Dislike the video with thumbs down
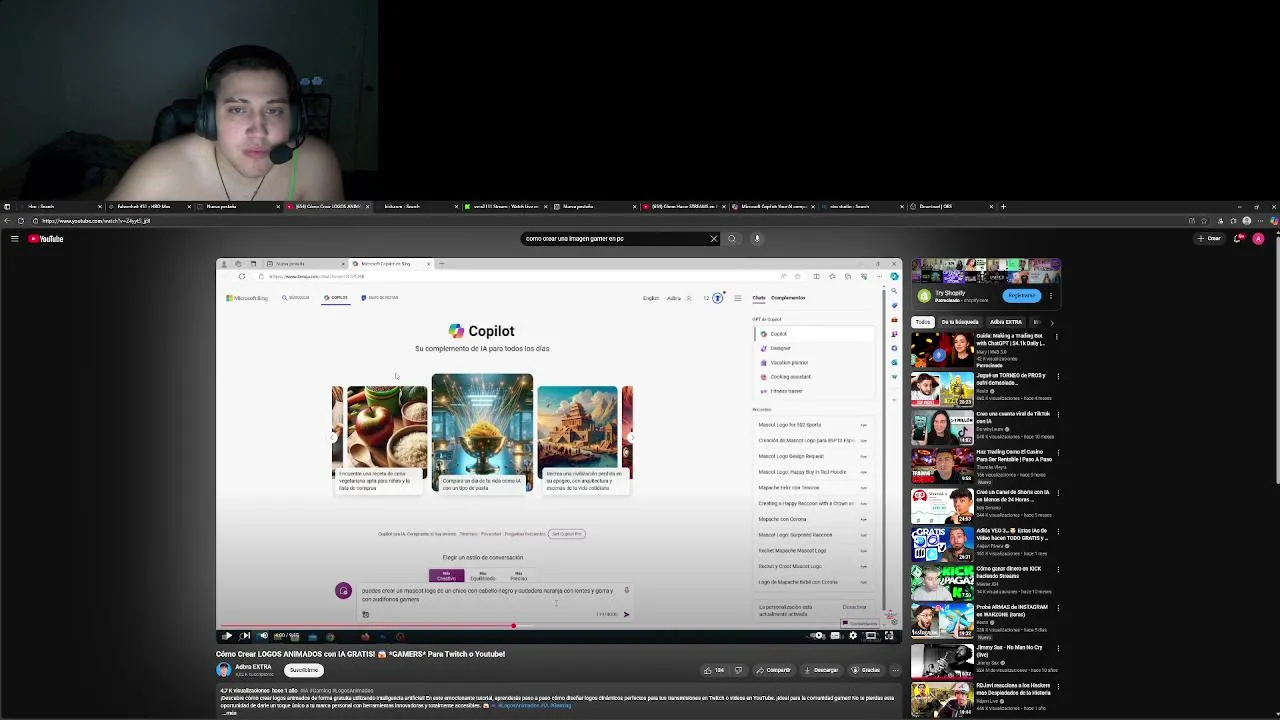Image resolution: width=1280 pixels, height=720 pixels. (739, 670)
